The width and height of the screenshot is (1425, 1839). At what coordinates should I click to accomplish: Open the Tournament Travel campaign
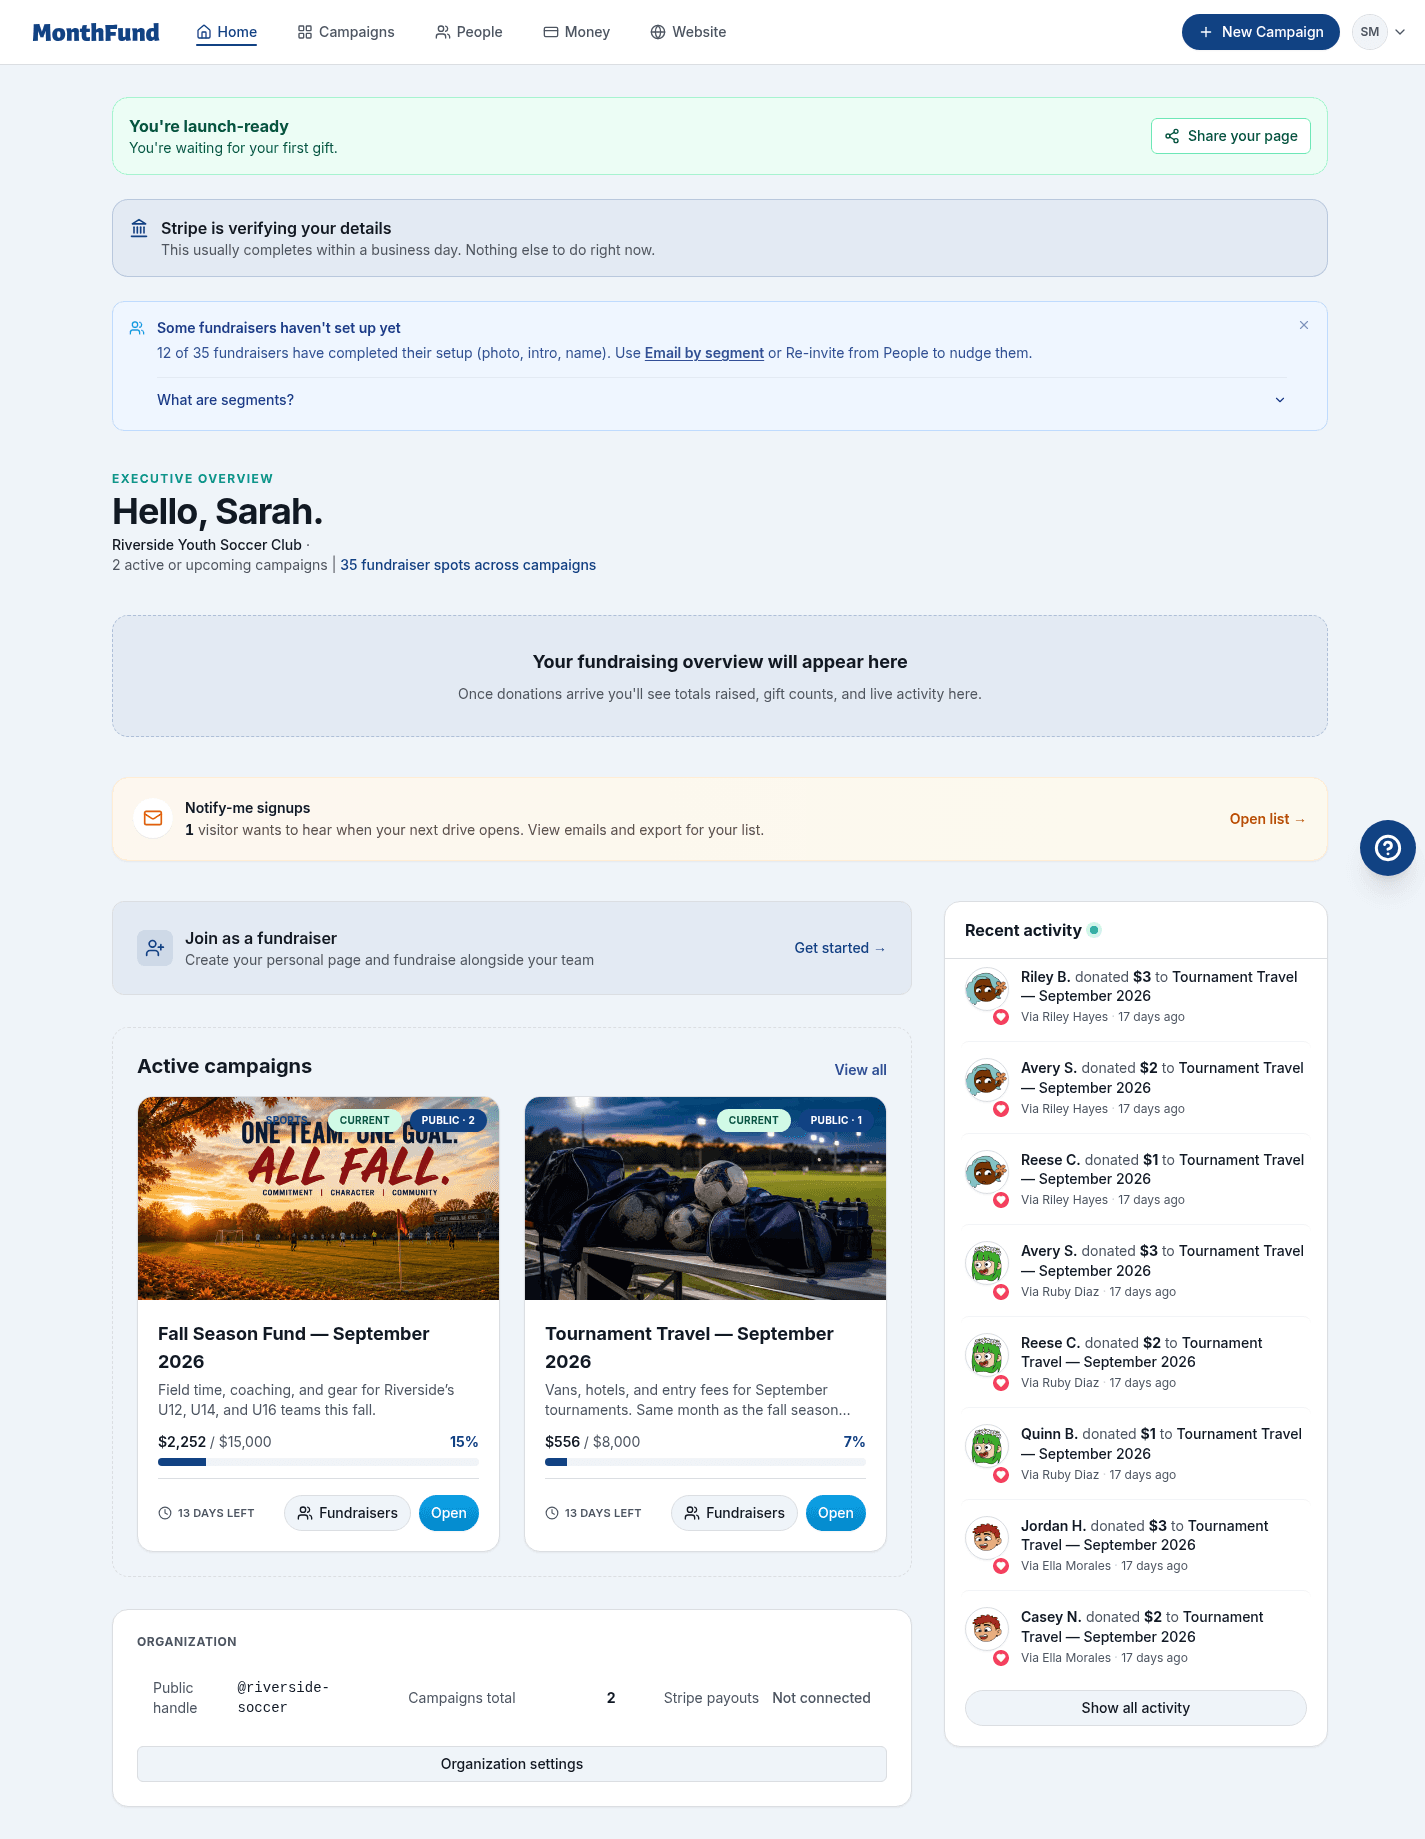pyautogui.click(x=836, y=1513)
